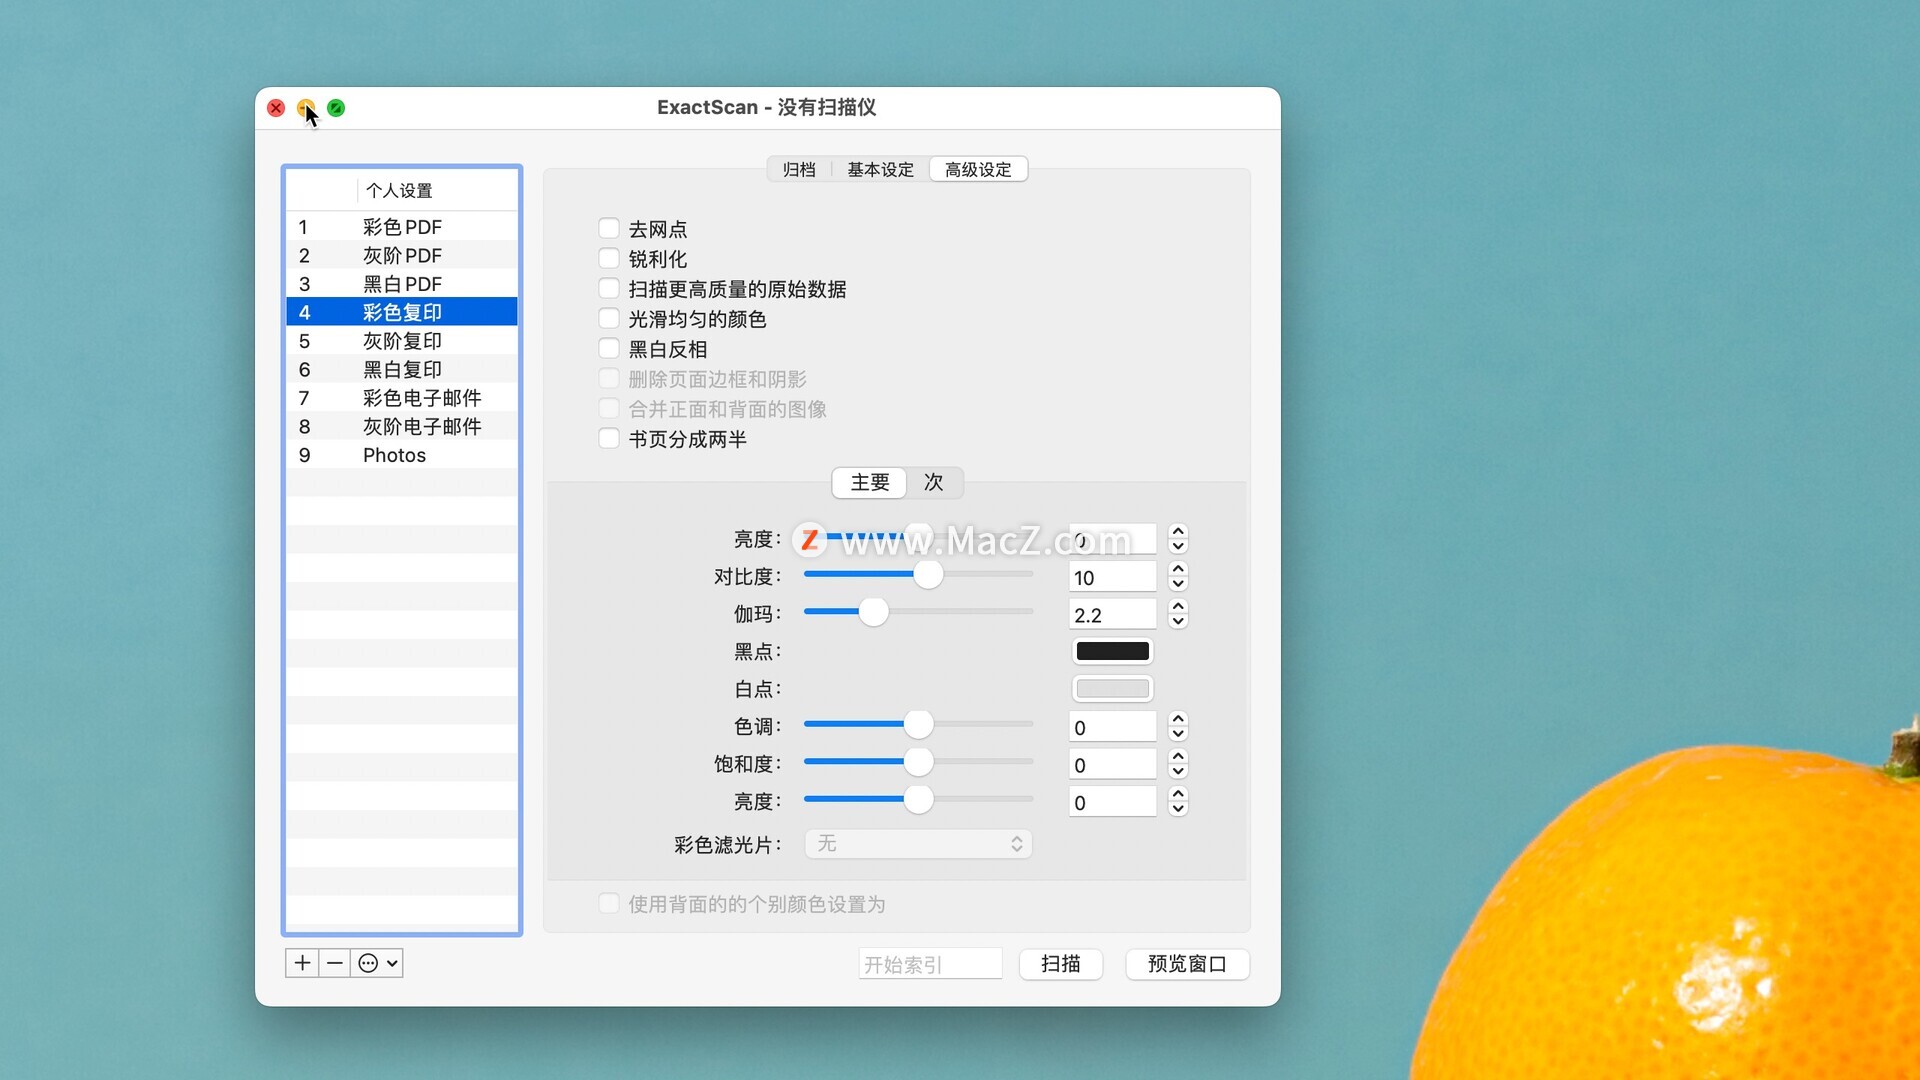This screenshot has height=1080, width=1920.
Task: Check 扫描更高质量的原始数据 option
Action: coord(609,289)
